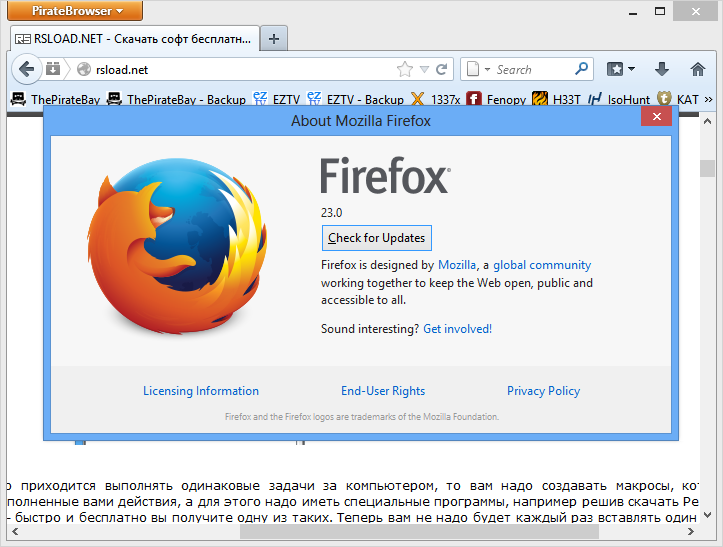This screenshot has height=547, width=723.
Task: Open the address bar history dropdown arrow
Action: (x=425, y=70)
